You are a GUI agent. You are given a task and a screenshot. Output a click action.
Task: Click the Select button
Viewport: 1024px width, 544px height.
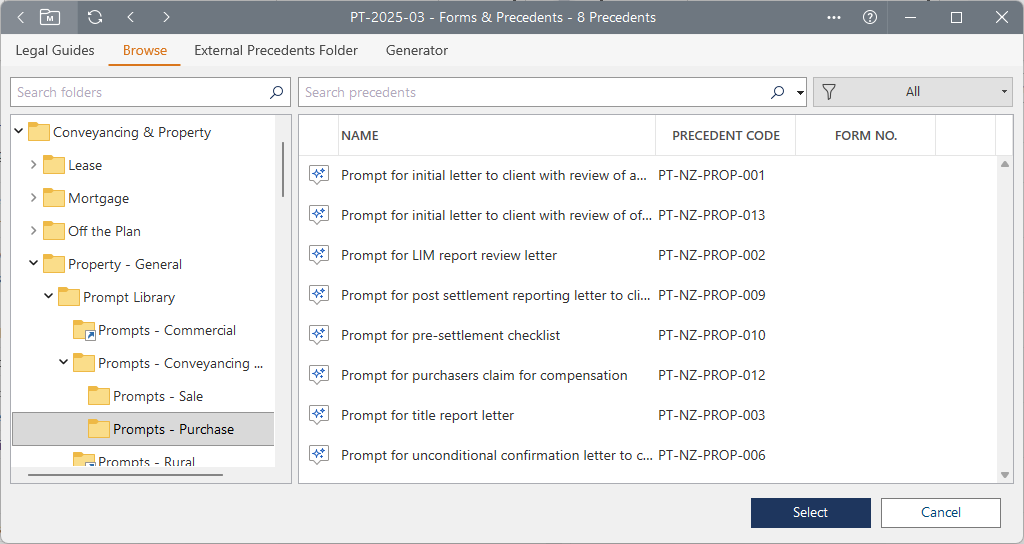[810, 513]
